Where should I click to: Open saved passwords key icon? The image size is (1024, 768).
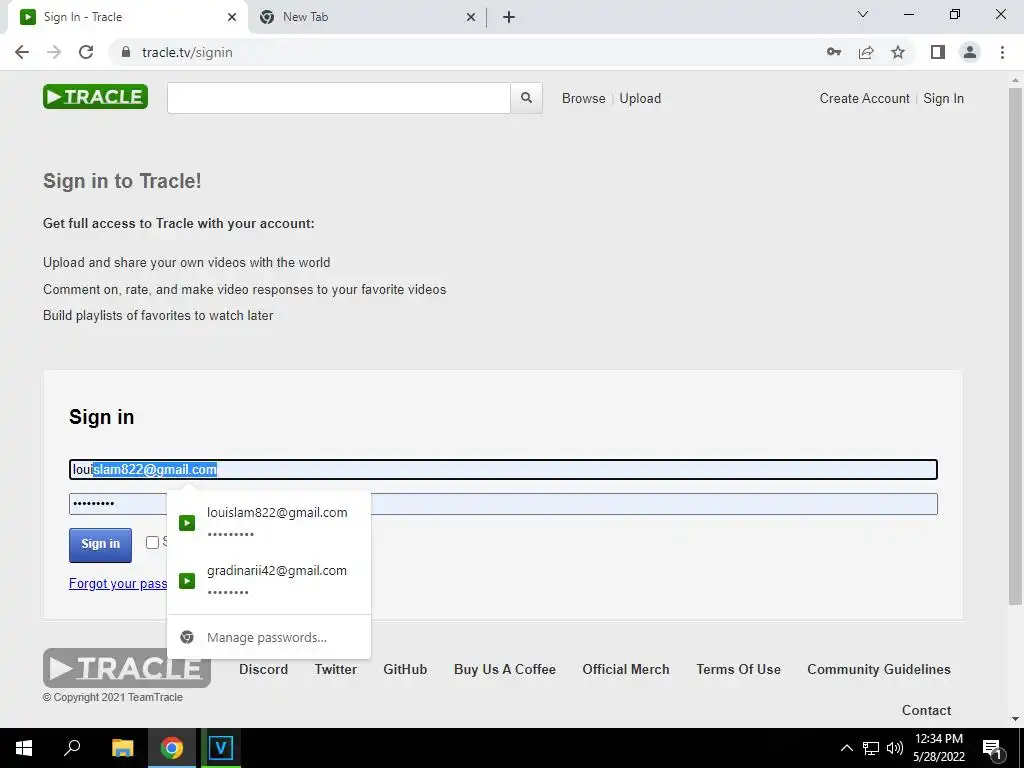(834, 52)
